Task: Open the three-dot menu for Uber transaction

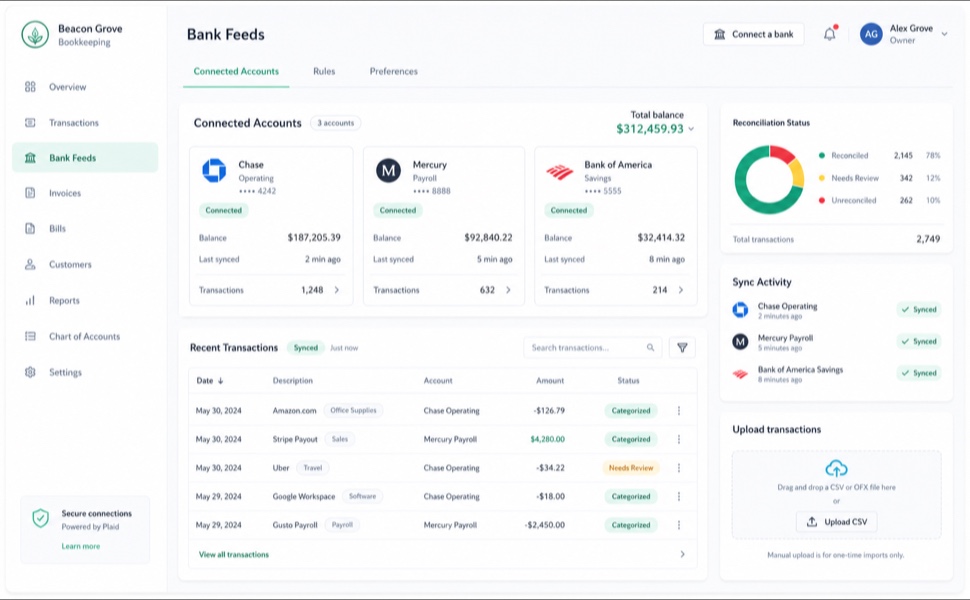Action: (x=679, y=468)
